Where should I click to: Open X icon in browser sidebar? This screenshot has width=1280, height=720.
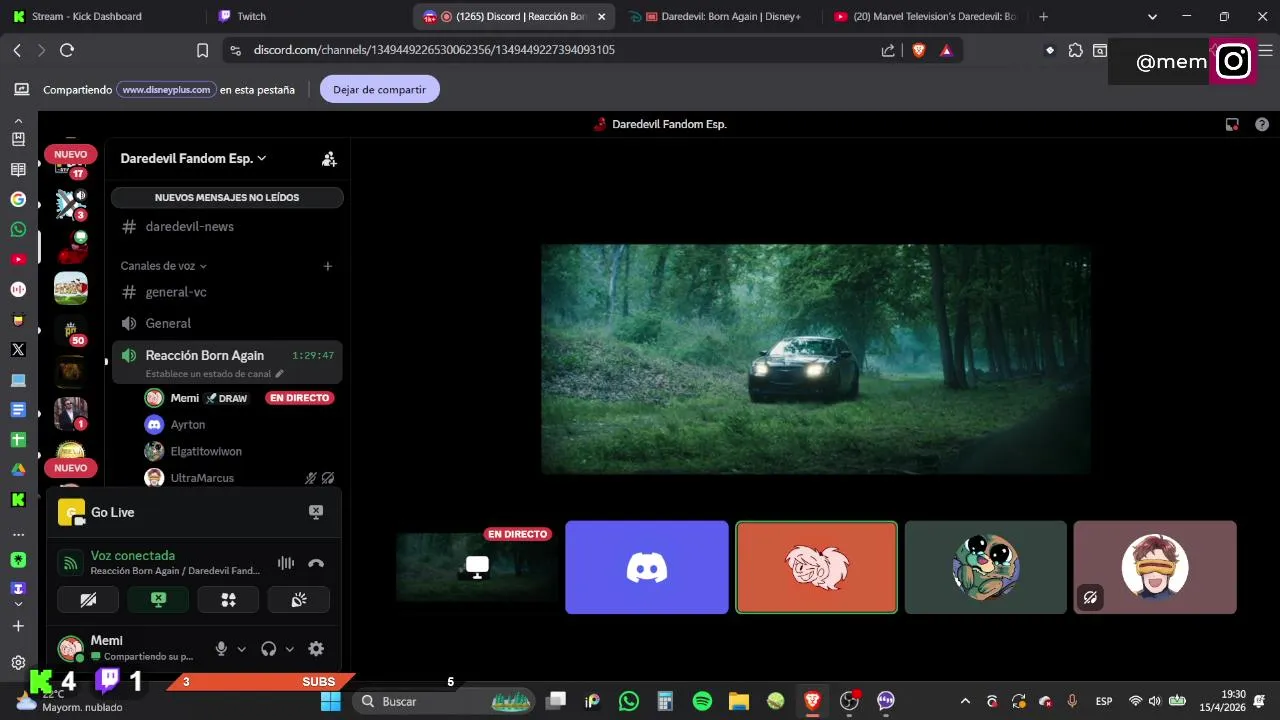(18, 349)
